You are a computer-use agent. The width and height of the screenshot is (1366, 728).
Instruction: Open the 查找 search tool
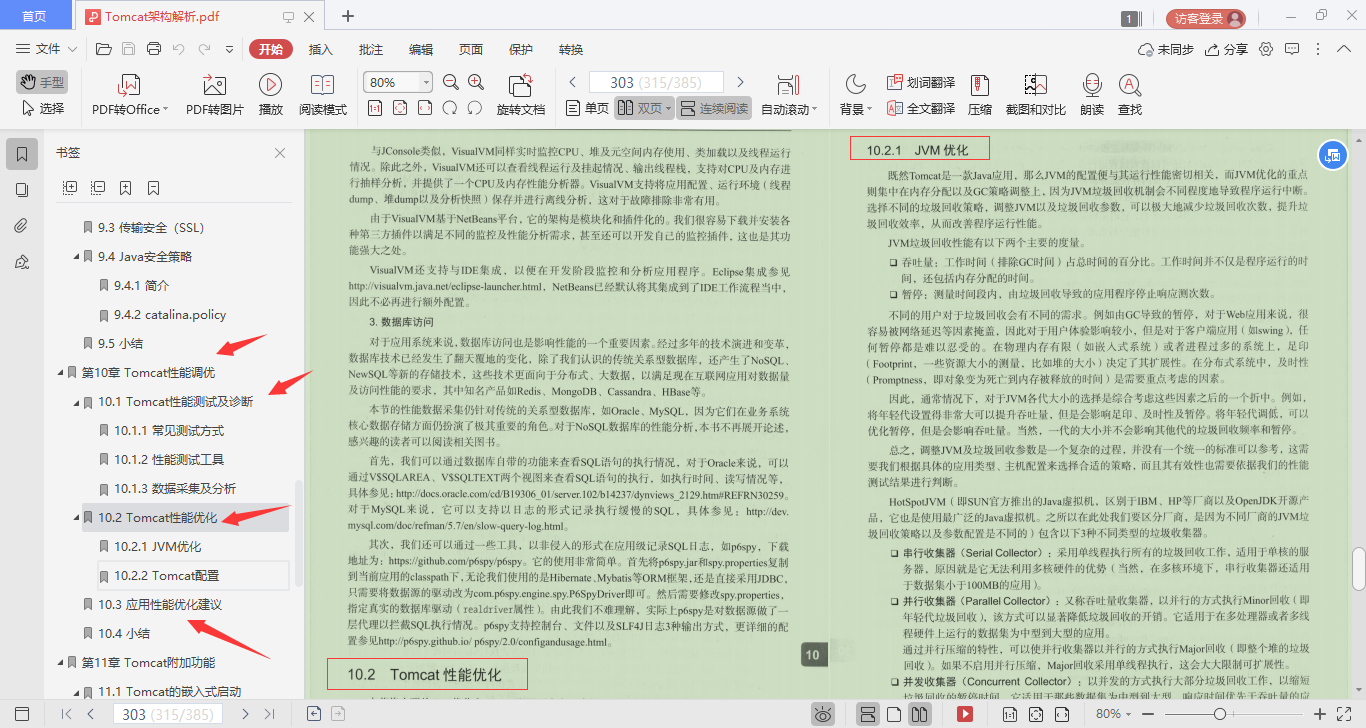(1129, 94)
